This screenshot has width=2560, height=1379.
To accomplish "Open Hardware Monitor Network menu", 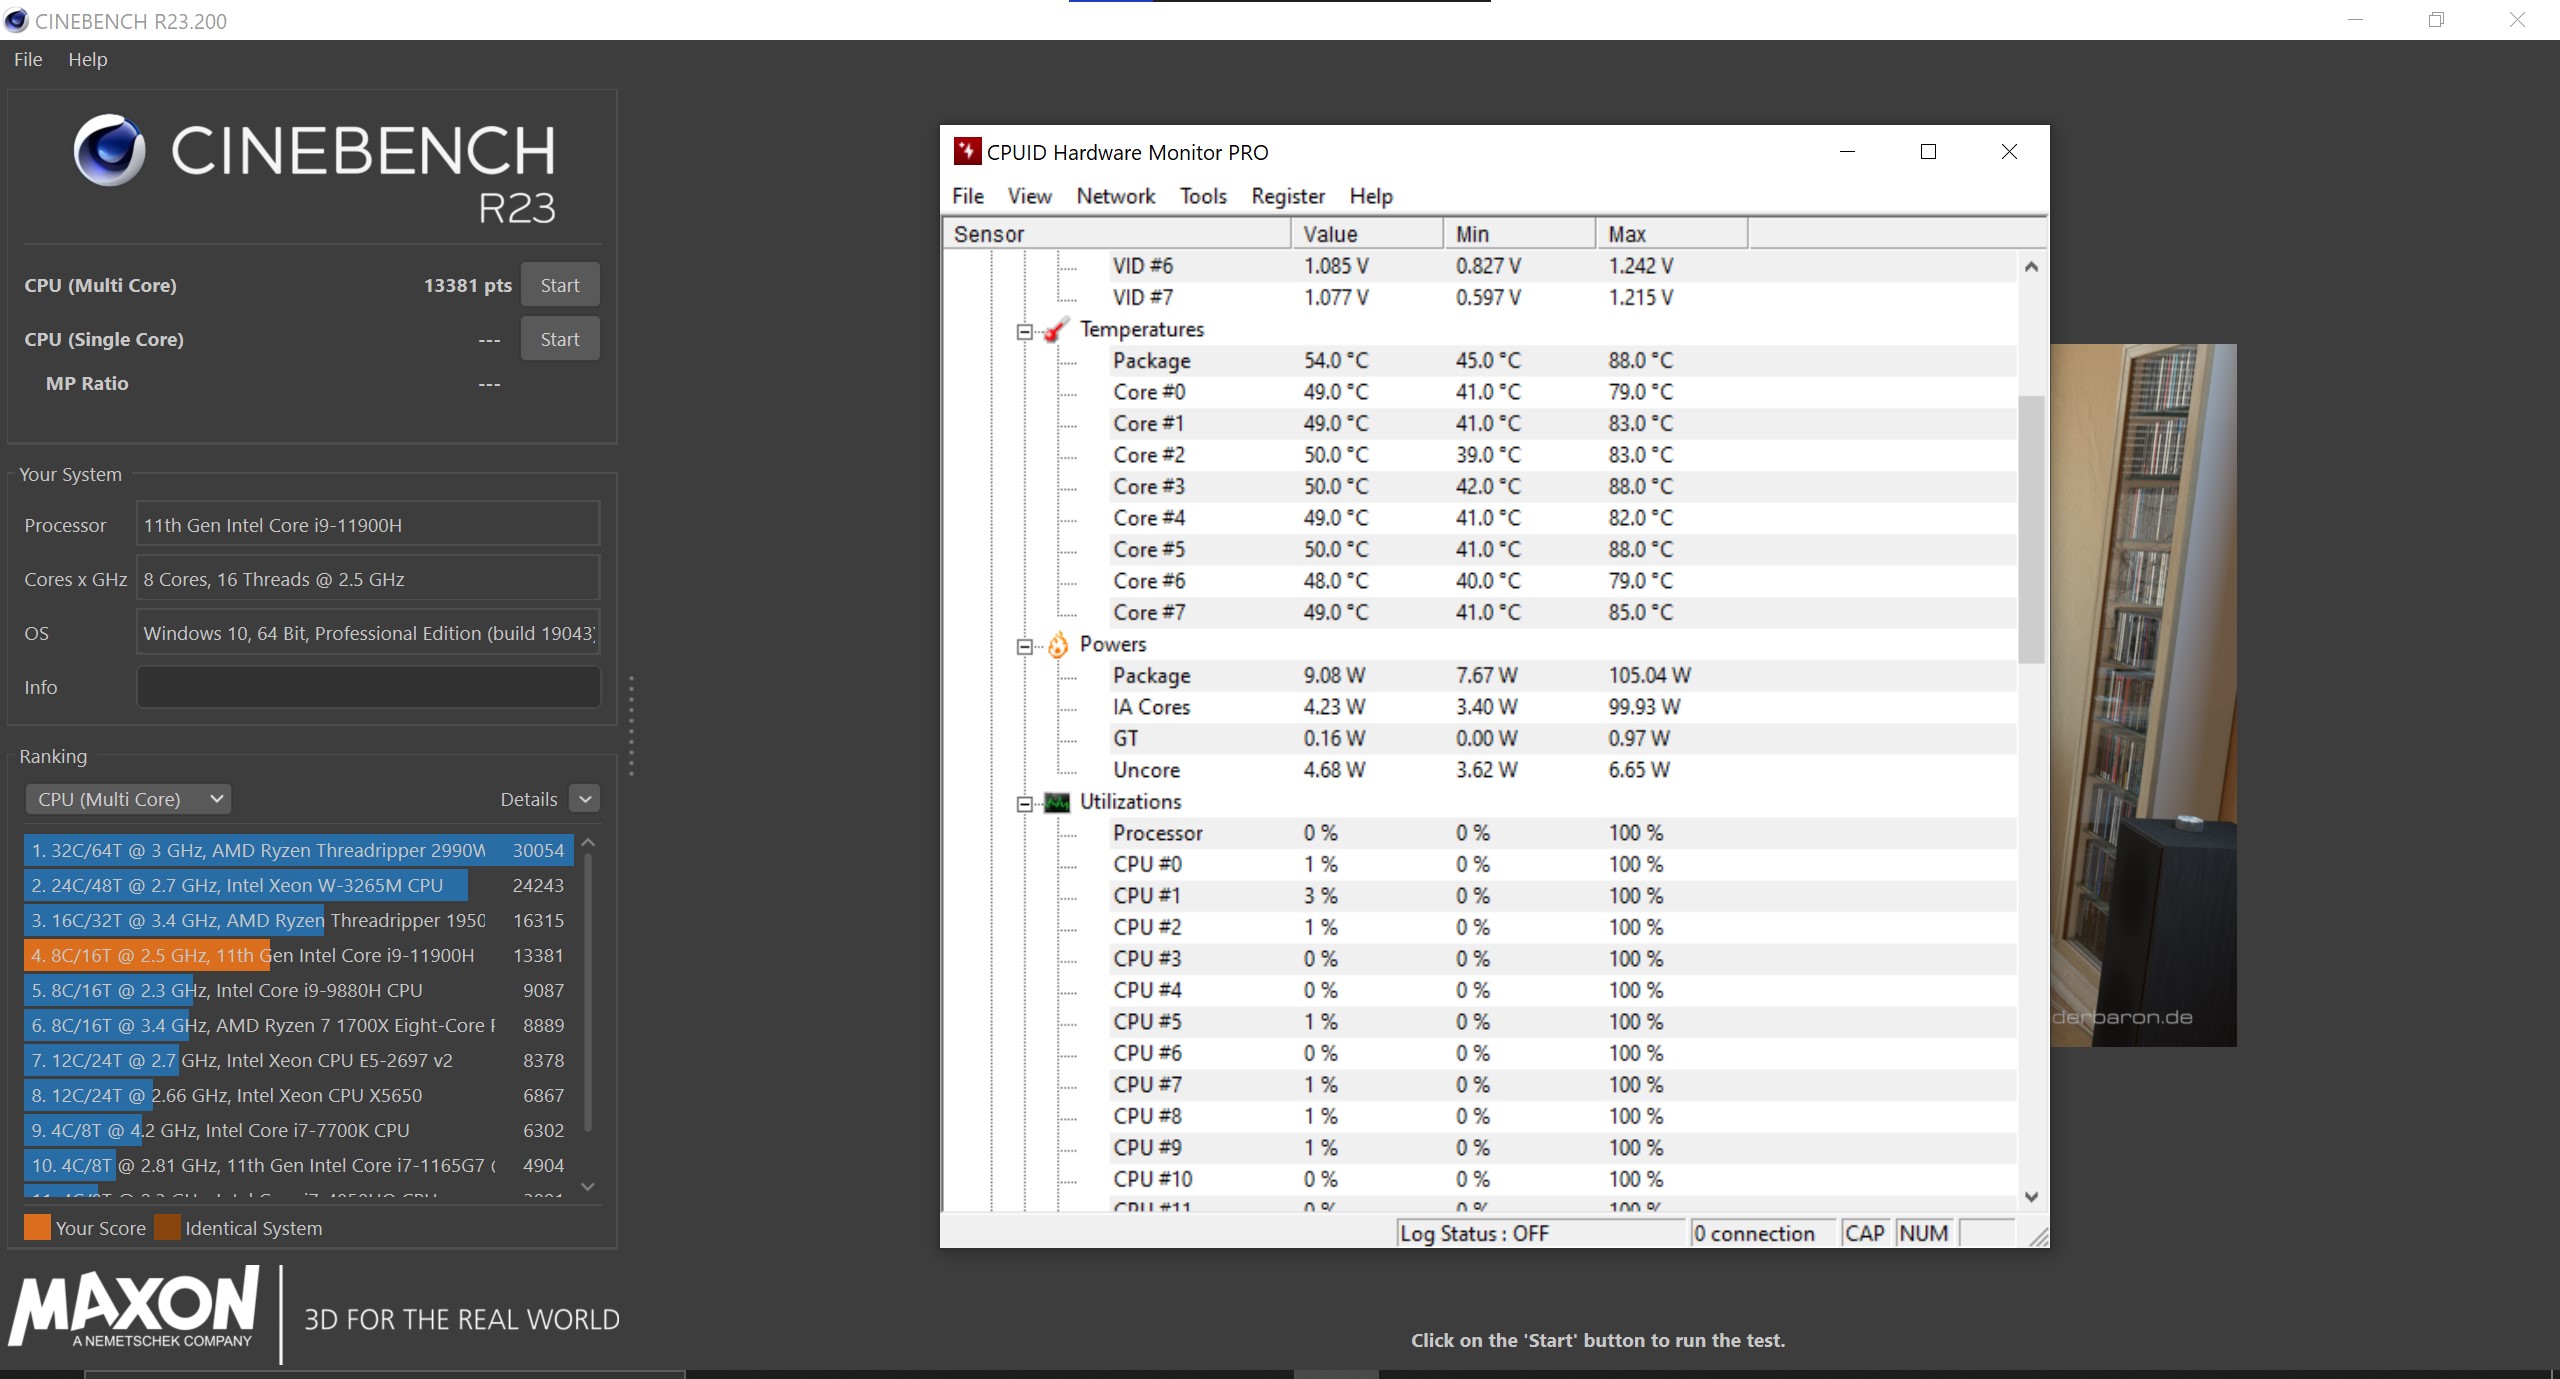I will pos(1116,196).
